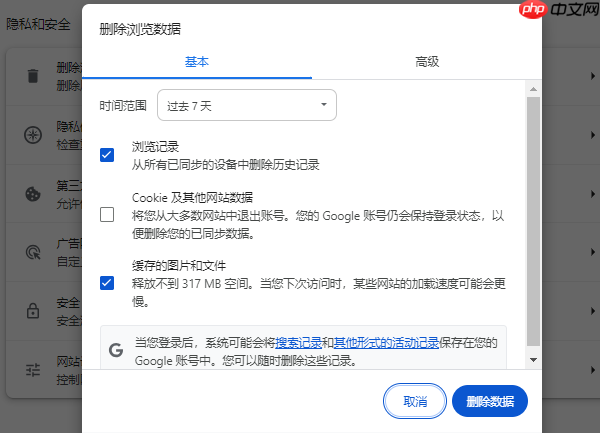This screenshot has width=600, height=433.
Task: Expand the top row chevron arrow at right
Action: [x=593, y=76]
